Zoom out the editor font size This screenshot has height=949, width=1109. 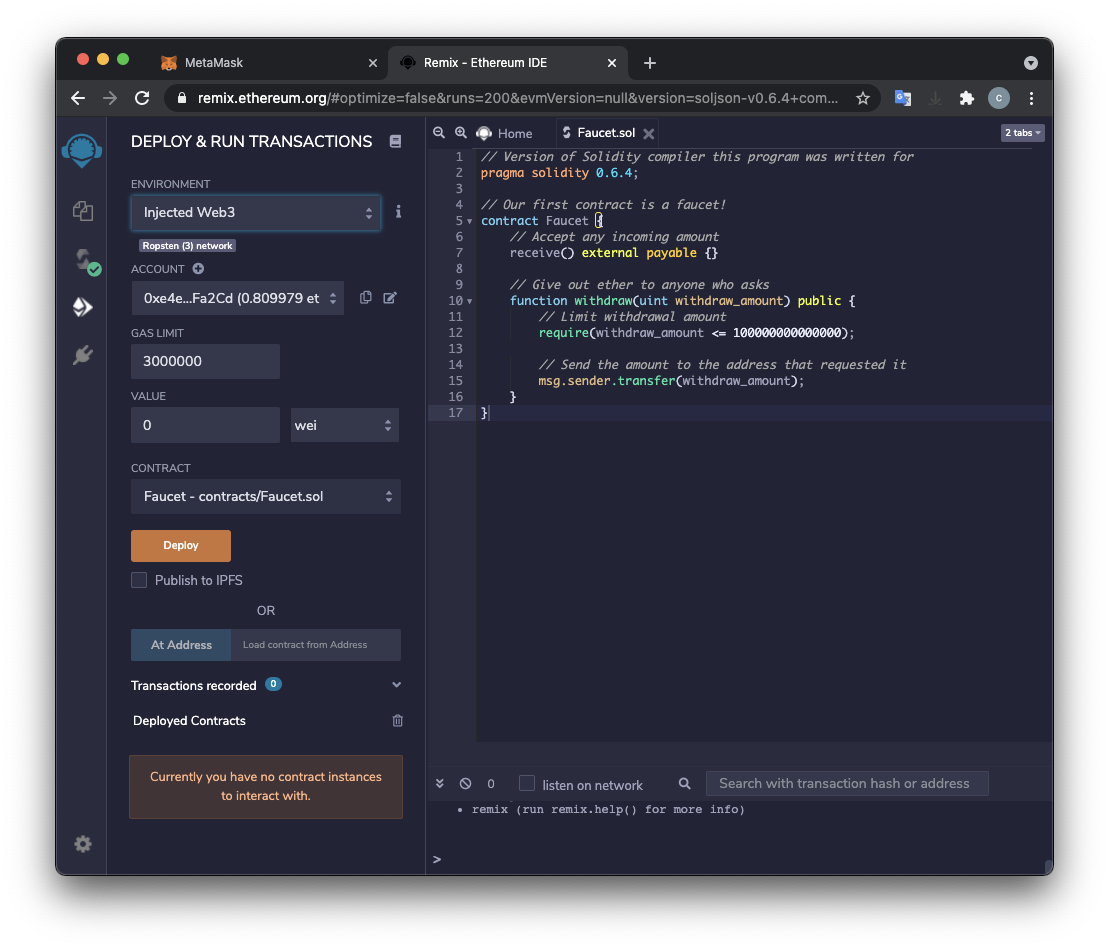439,133
